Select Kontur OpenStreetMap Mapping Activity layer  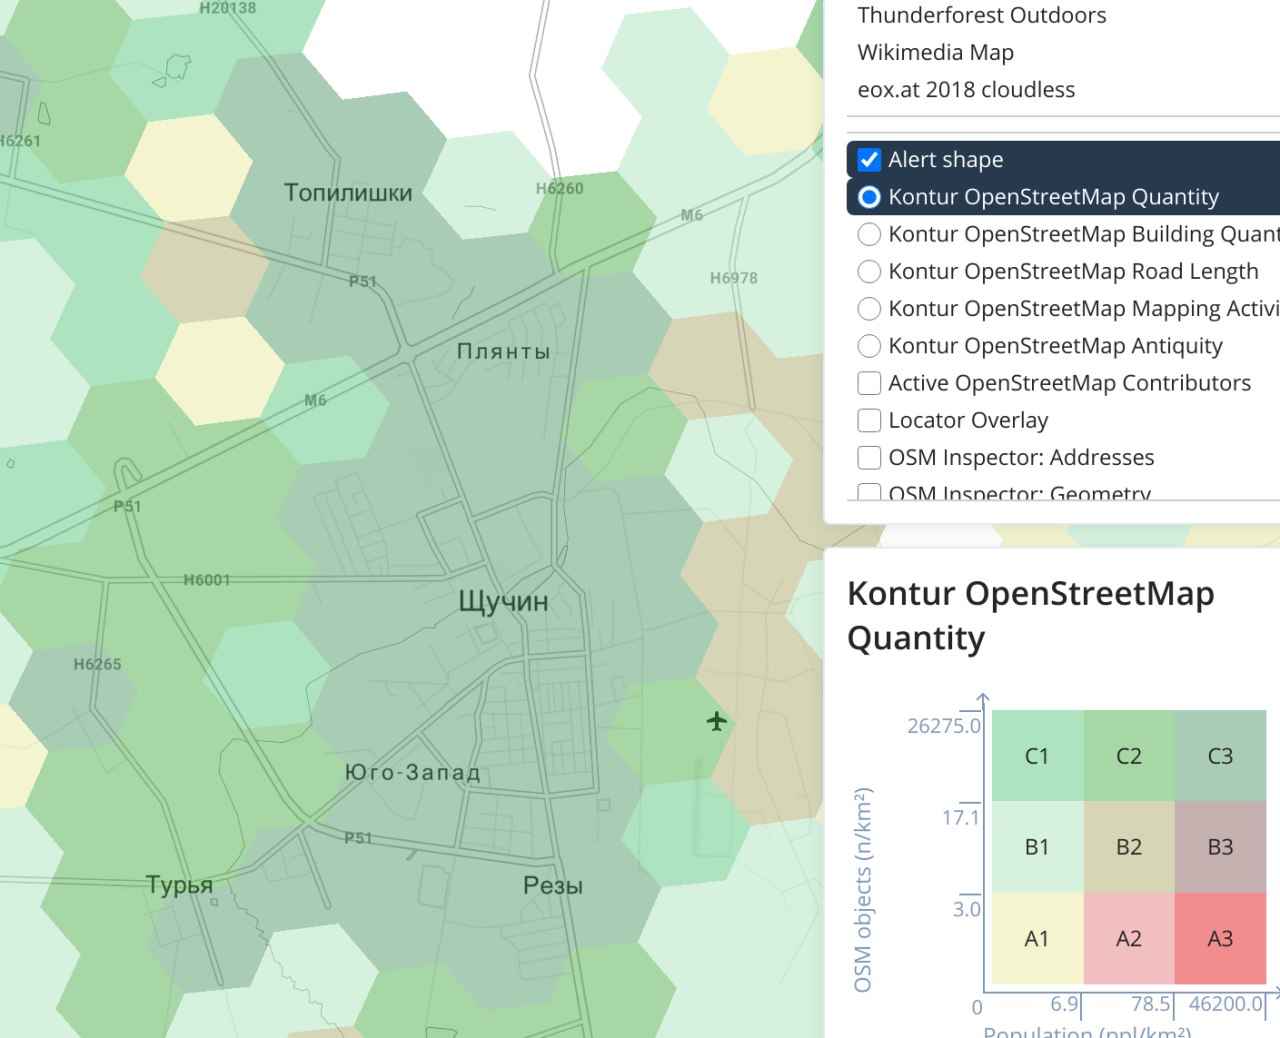click(870, 308)
